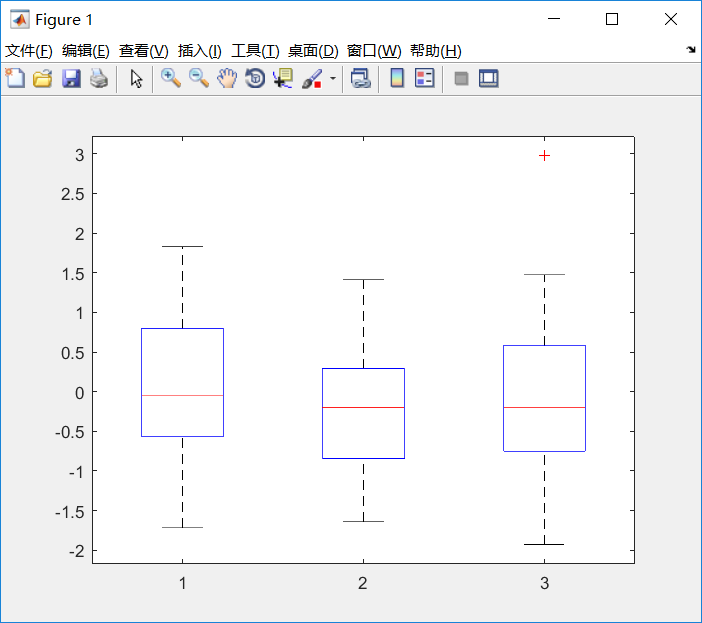Minimize the Figure 1 window

(x=554, y=19)
